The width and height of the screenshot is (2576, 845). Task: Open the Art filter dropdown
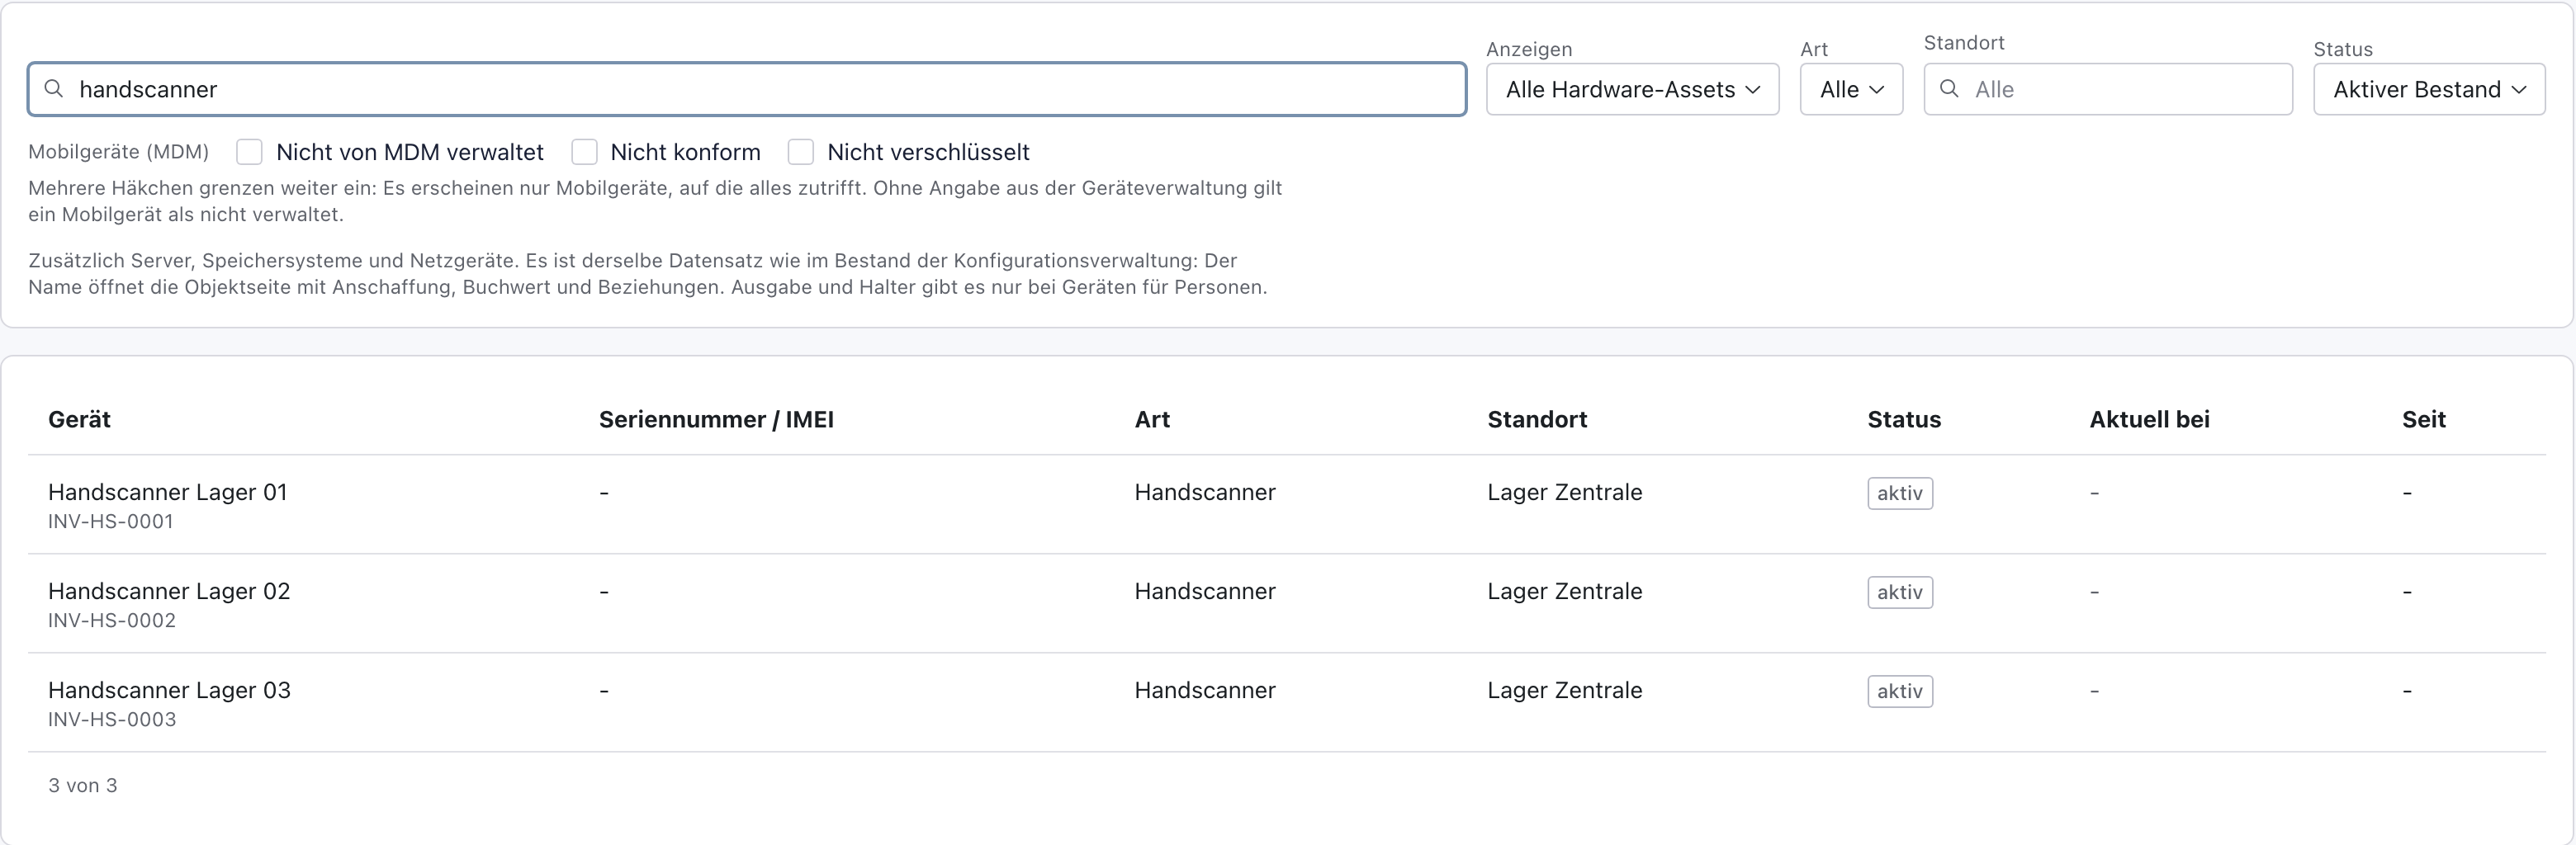[1851, 89]
